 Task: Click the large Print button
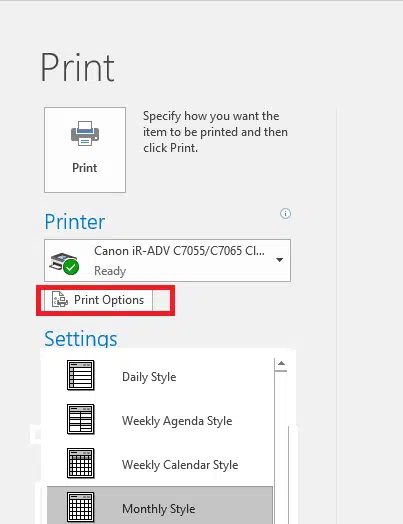pos(85,150)
